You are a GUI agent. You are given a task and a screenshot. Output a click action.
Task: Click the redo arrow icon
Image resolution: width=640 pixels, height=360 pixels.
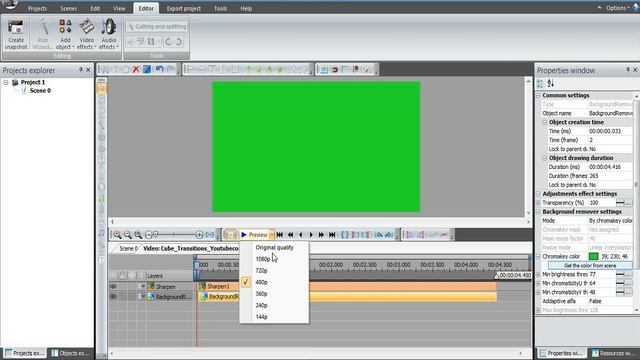coord(171,69)
